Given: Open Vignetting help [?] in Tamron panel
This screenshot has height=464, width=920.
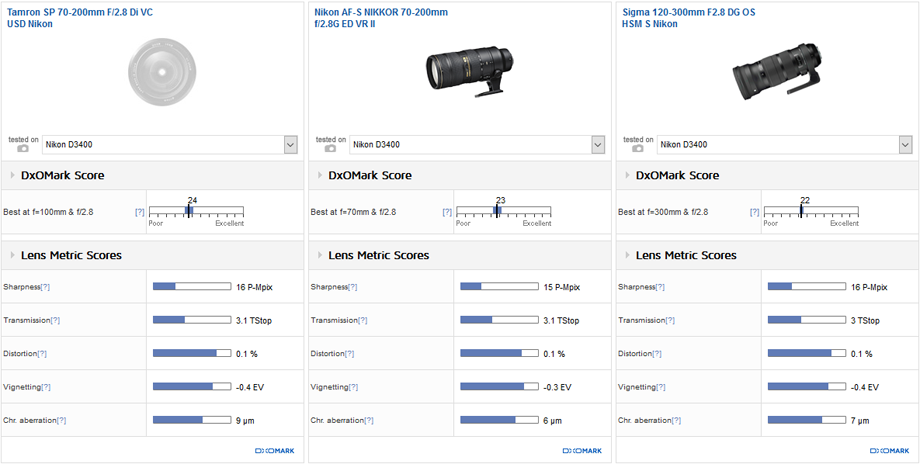Looking at the screenshot, I should click(46, 387).
